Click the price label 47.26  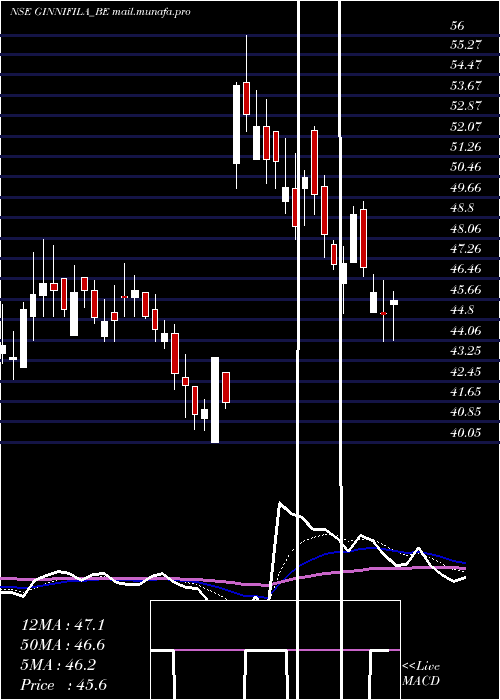(466, 249)
